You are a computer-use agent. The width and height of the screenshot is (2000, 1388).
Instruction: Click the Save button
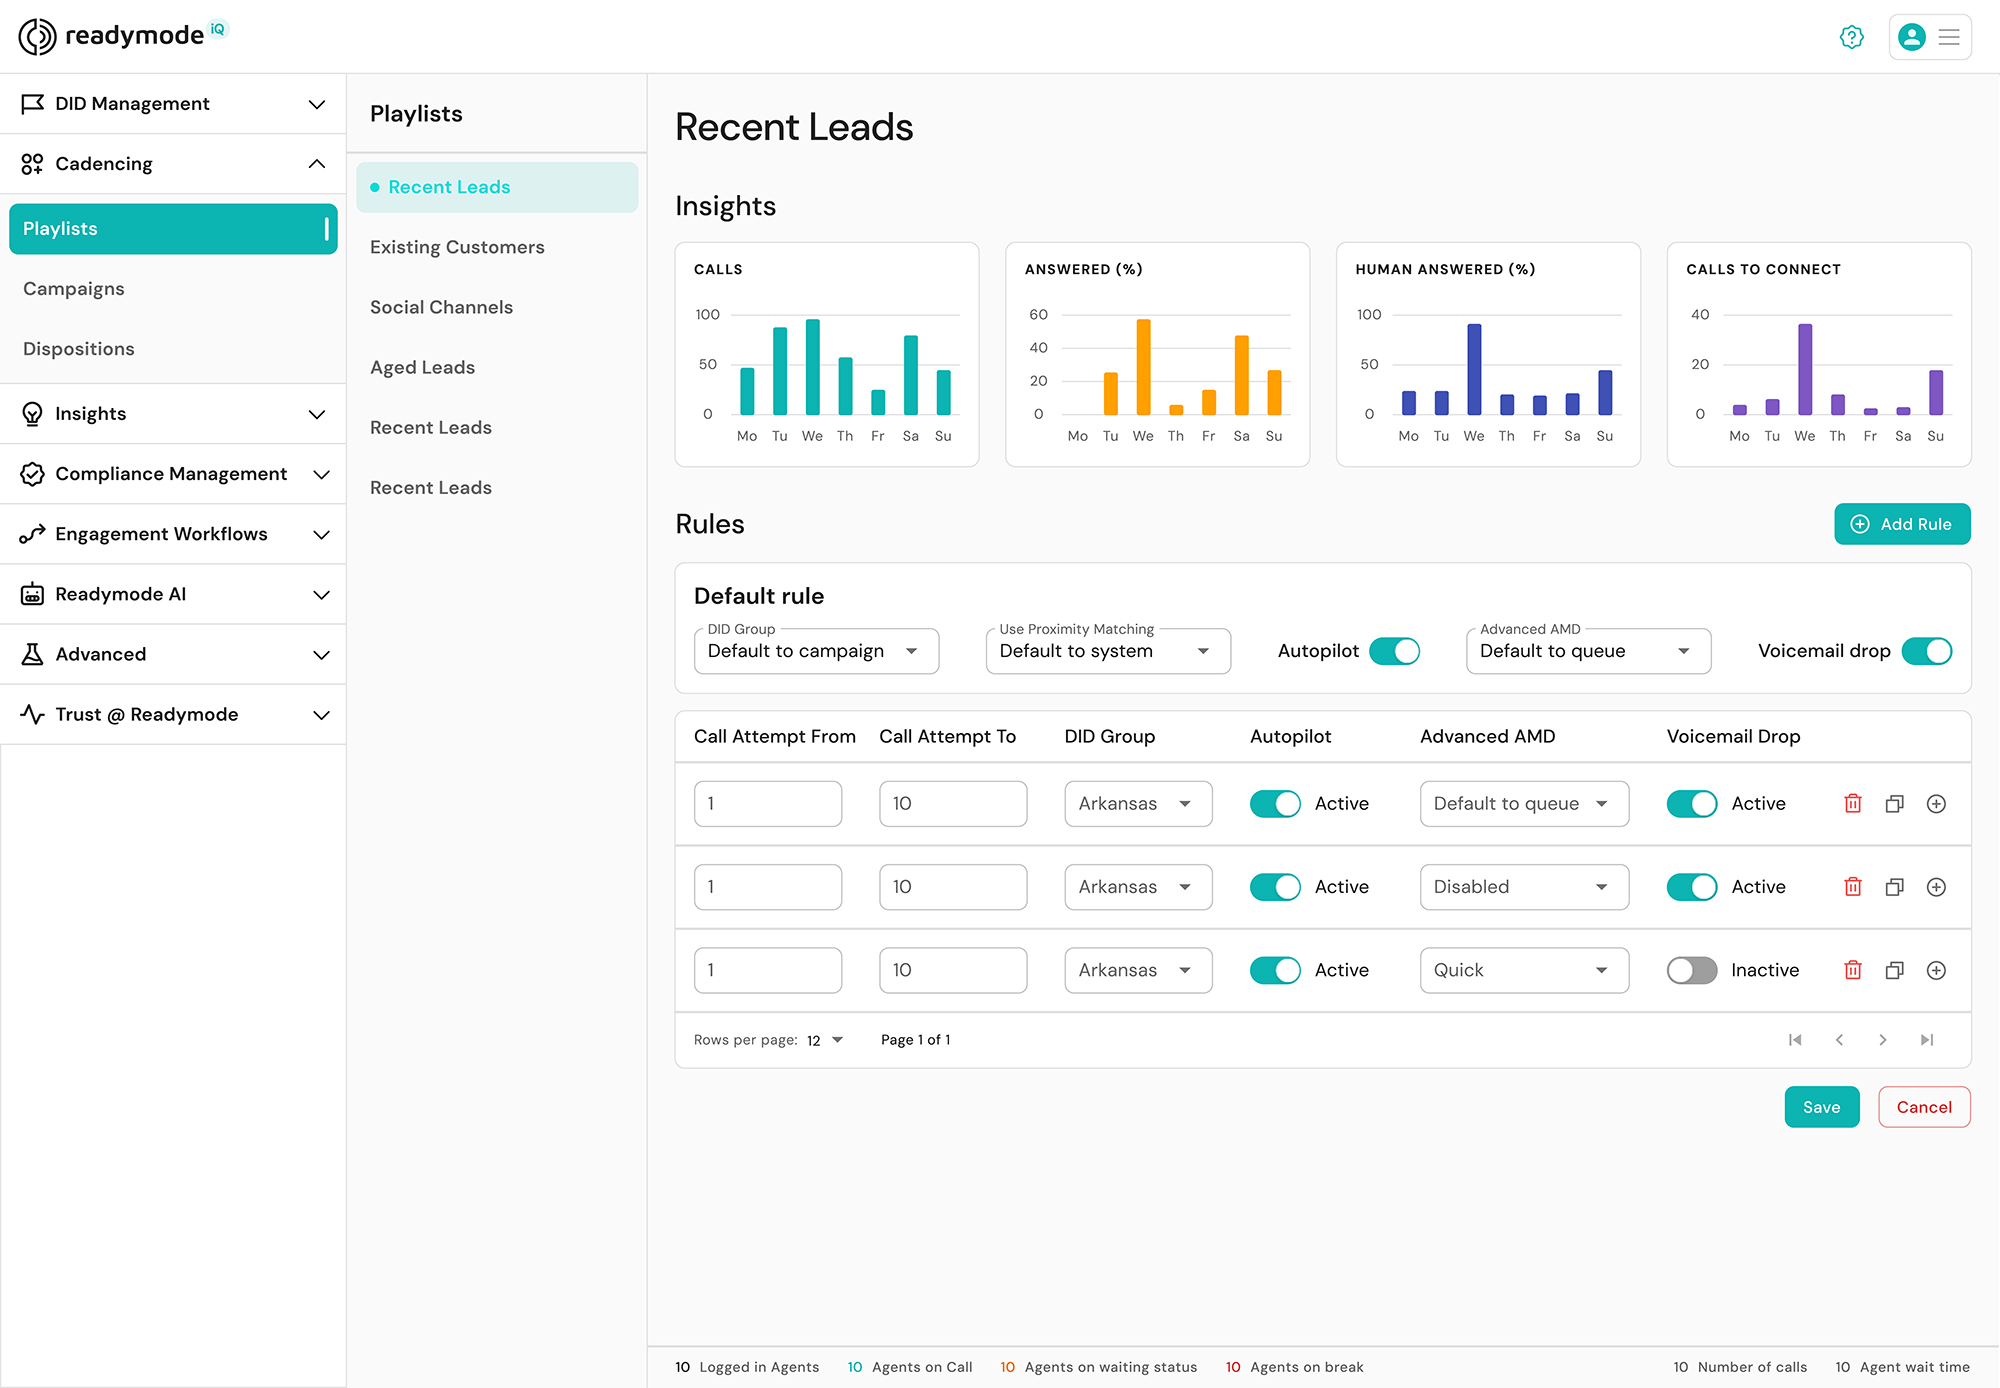(1821, 1107)
